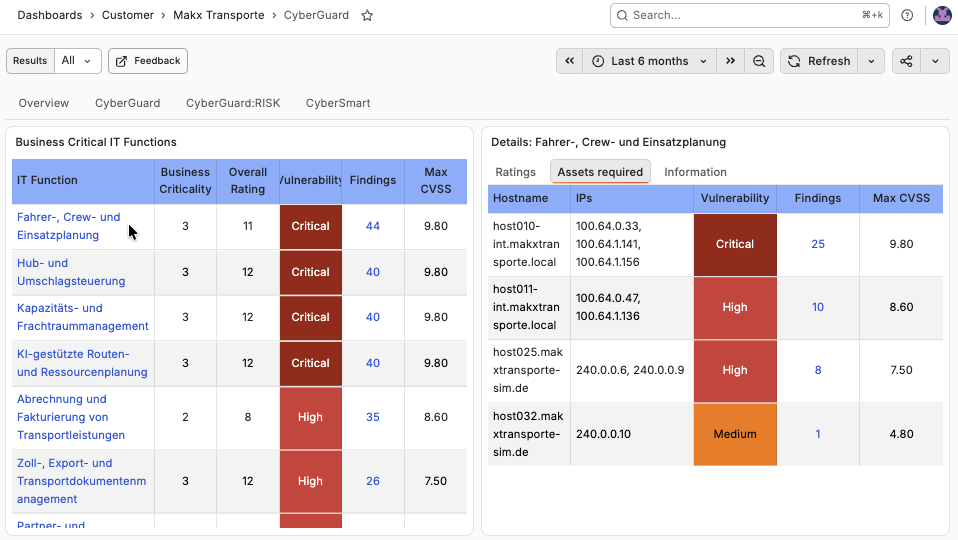Sort by Findings header in assets table
Viewport: 958px width, 540px height.
tap(817, 199)
